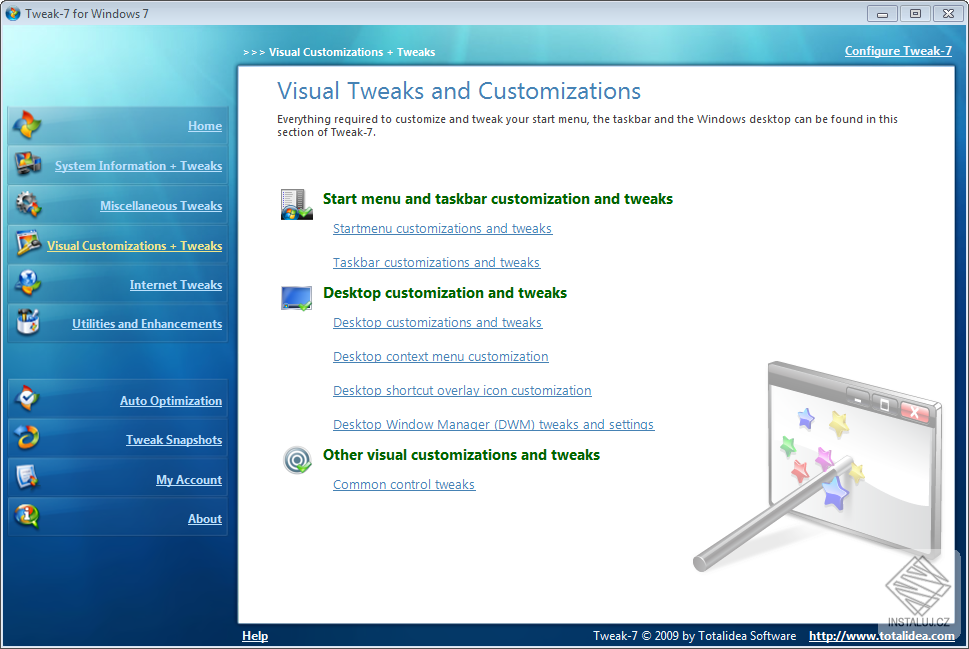Minimize the Tweak-7 window
The width and height of the screenshot is (969, 649).
pyautogui.click(x=882, y=14)
